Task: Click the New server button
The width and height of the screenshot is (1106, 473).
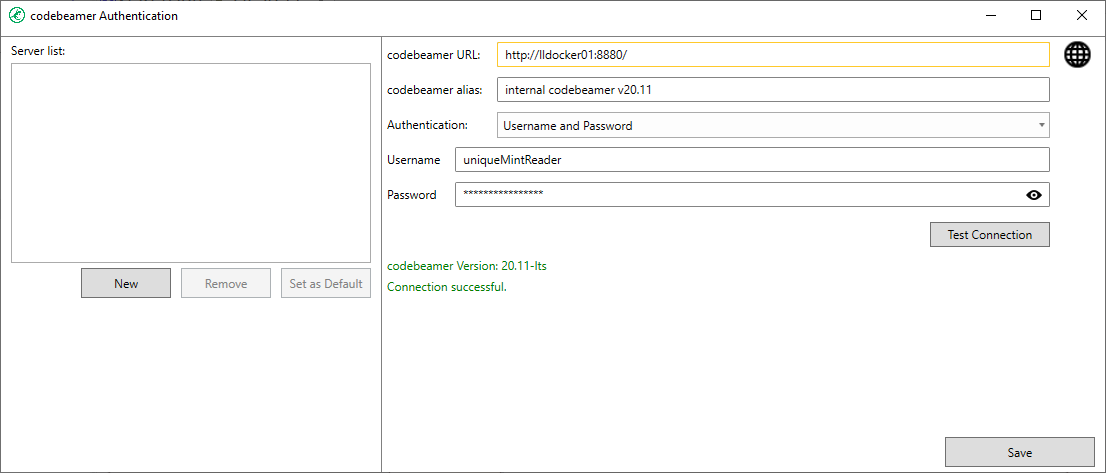Action: pyautogui.click(x=126, y=283)
